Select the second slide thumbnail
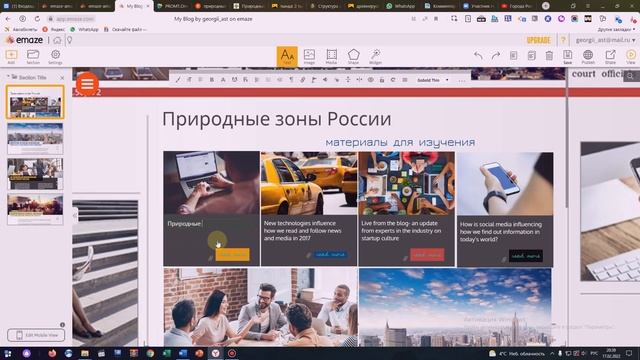The width and height of the screenshot is (640, 360). (35, 138)
